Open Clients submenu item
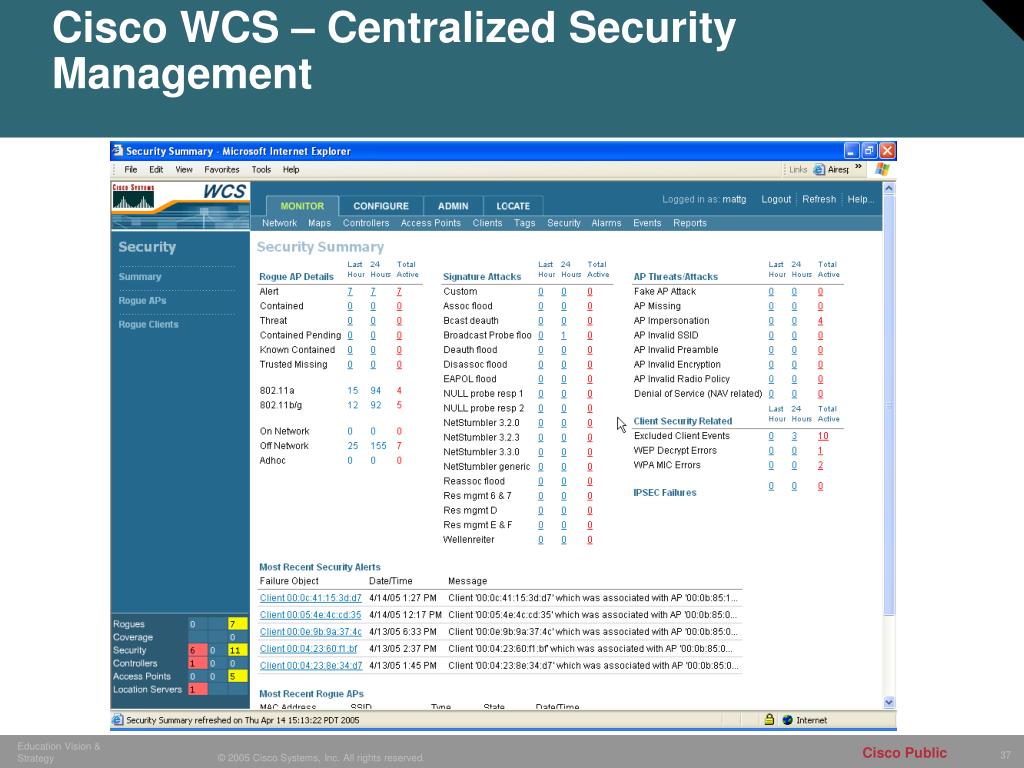The width and height of the screenshot is (1024, 768). [x=487, y=223]
